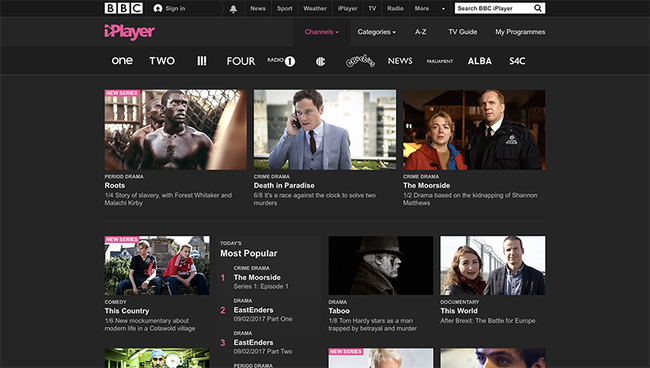The height and width of the screenshot is (368, 650).
Task: Go to iPlayer home via pink logo
Action: [x=129, y=32]
